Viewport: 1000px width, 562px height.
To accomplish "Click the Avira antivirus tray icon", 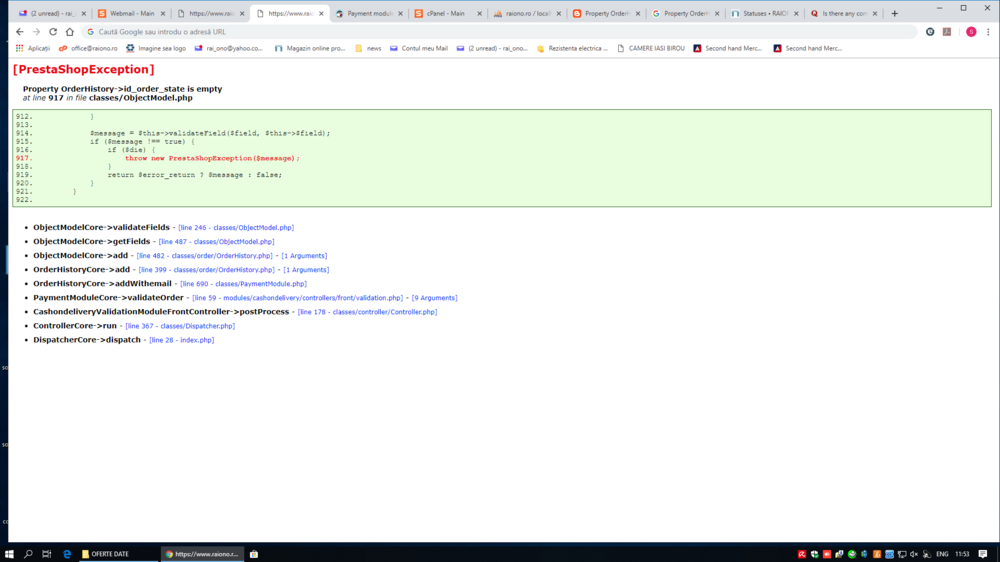I will tap(802, 554).
